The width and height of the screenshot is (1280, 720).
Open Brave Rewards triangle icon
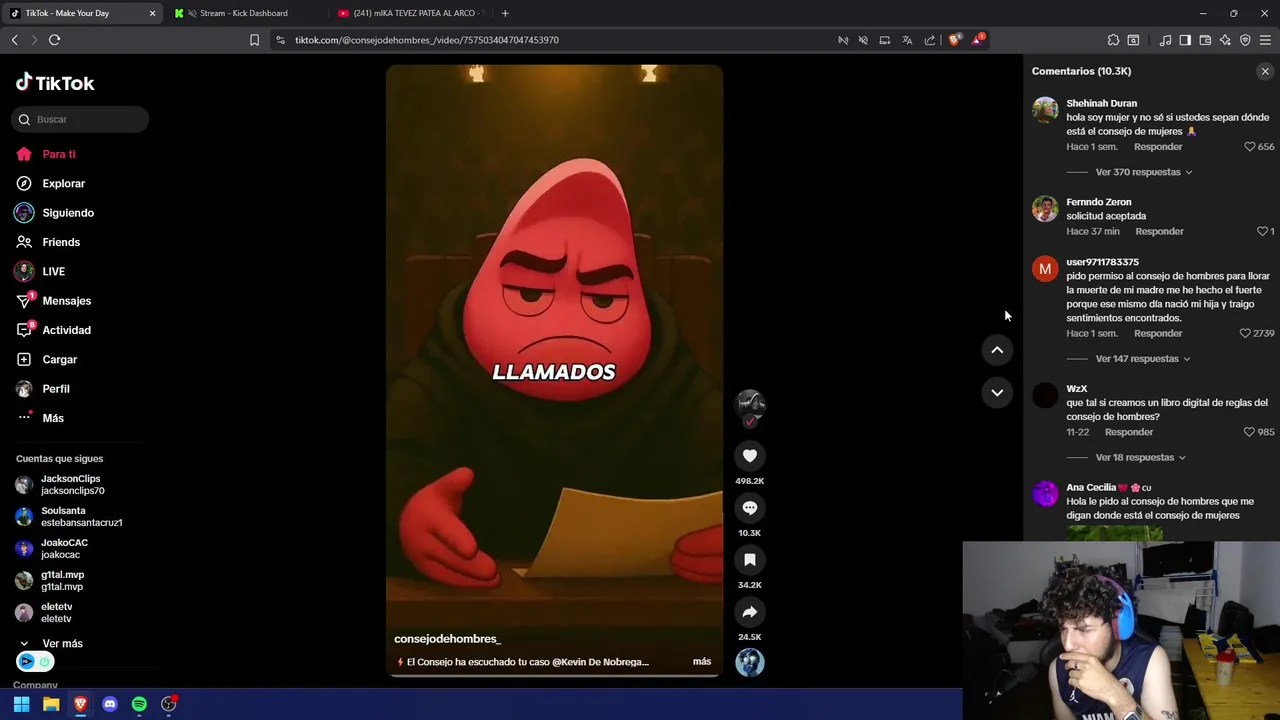point(978,40)
